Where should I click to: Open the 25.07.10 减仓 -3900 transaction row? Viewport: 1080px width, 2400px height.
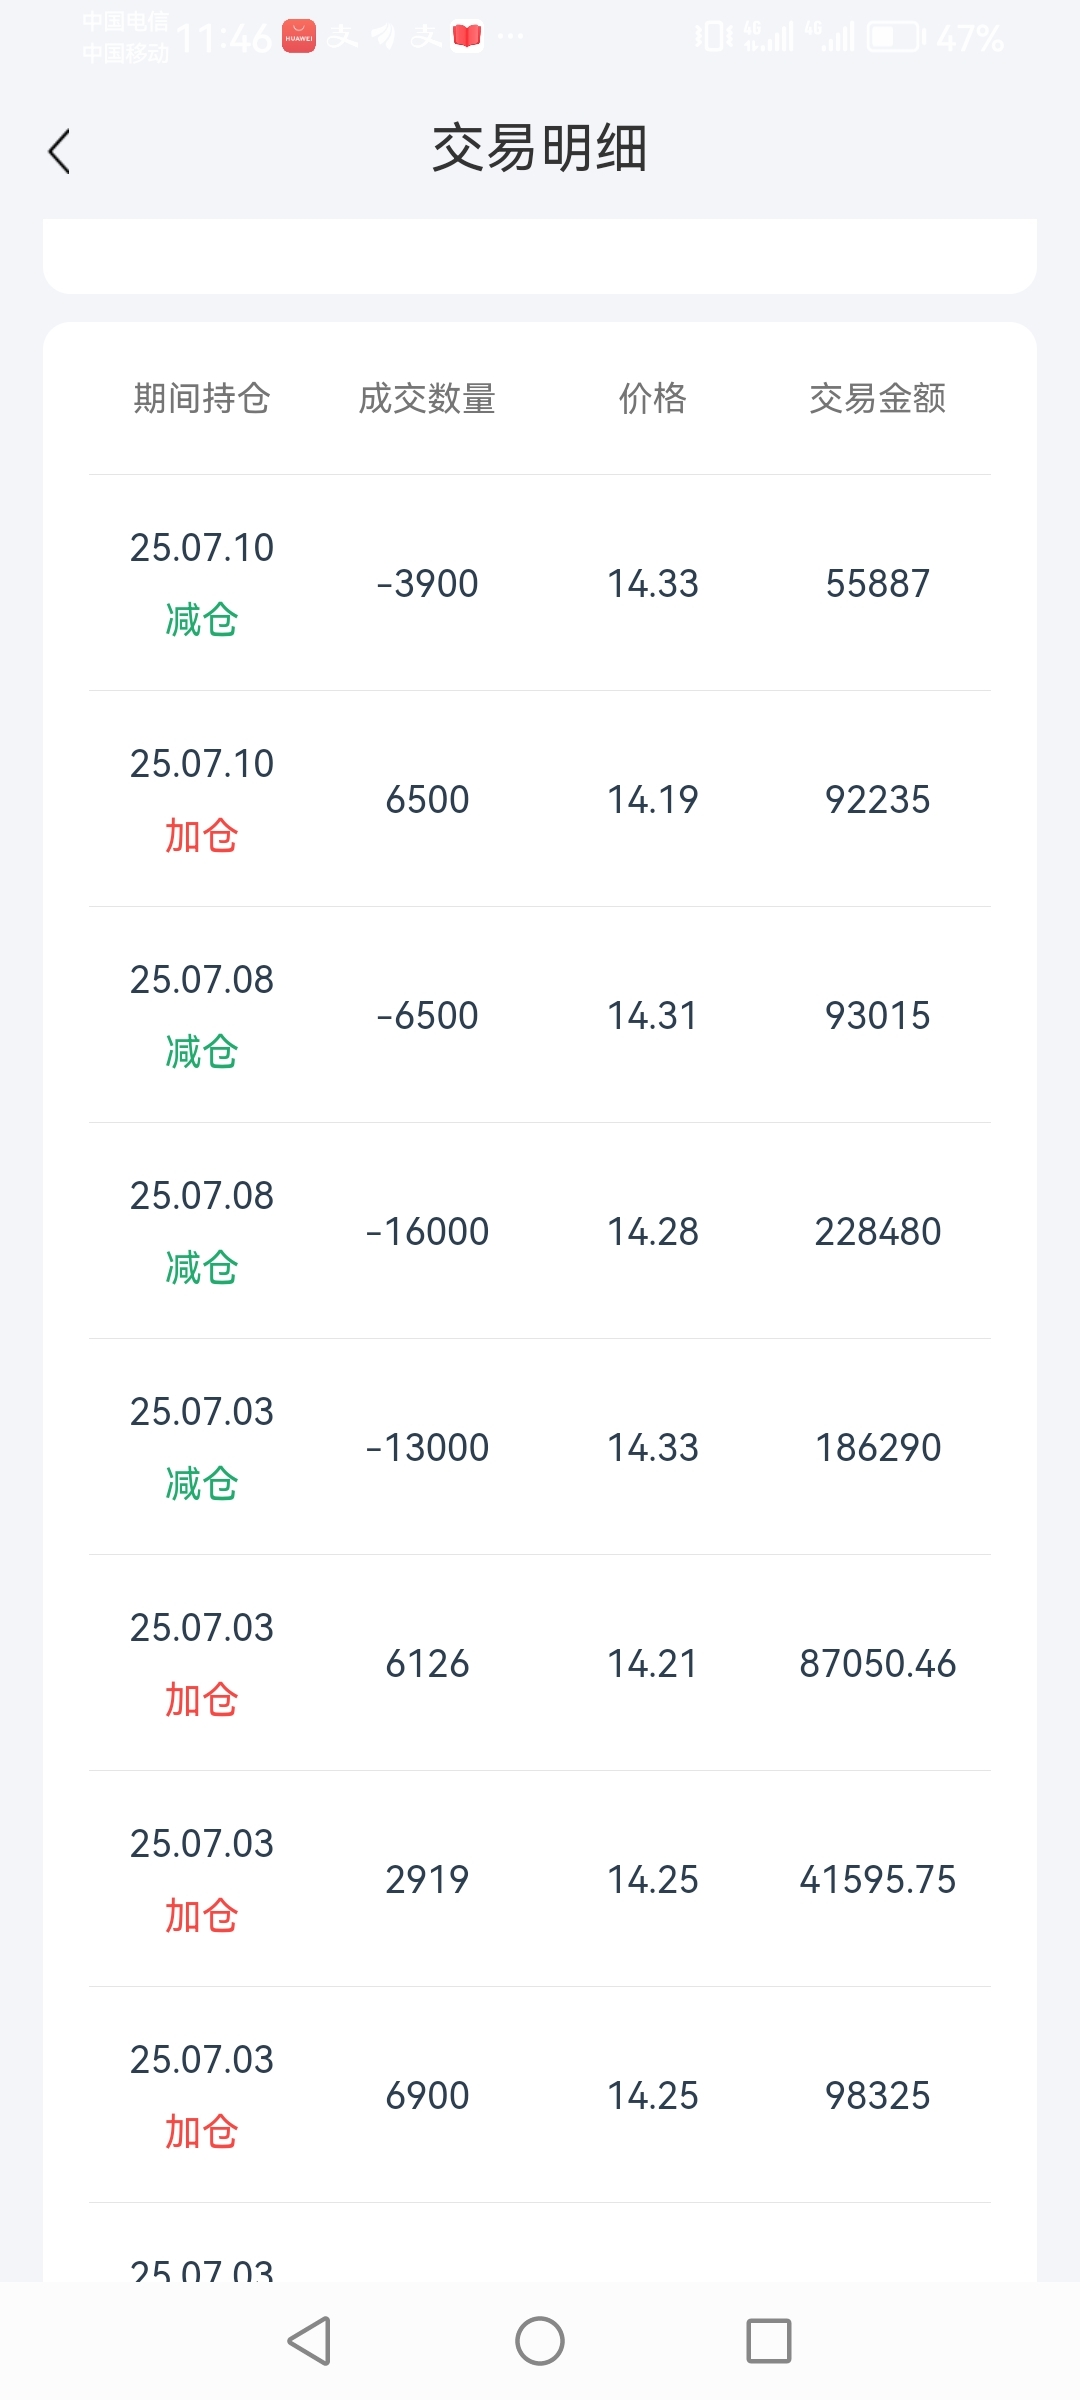540,583
